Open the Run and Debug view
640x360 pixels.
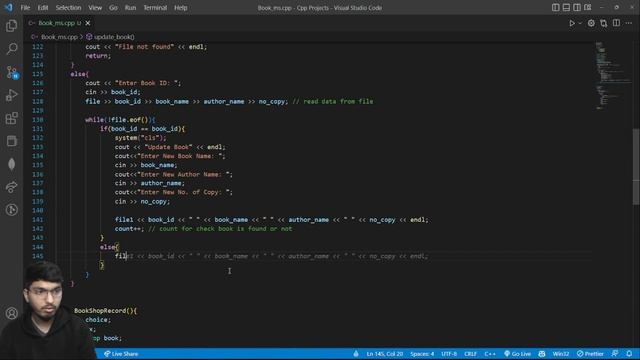coord(11,95)
